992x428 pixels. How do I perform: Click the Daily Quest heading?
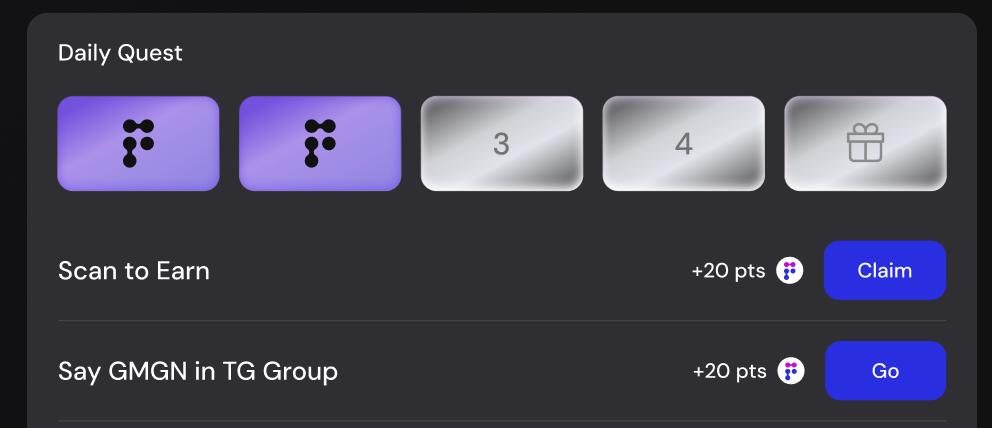(120, 53)
